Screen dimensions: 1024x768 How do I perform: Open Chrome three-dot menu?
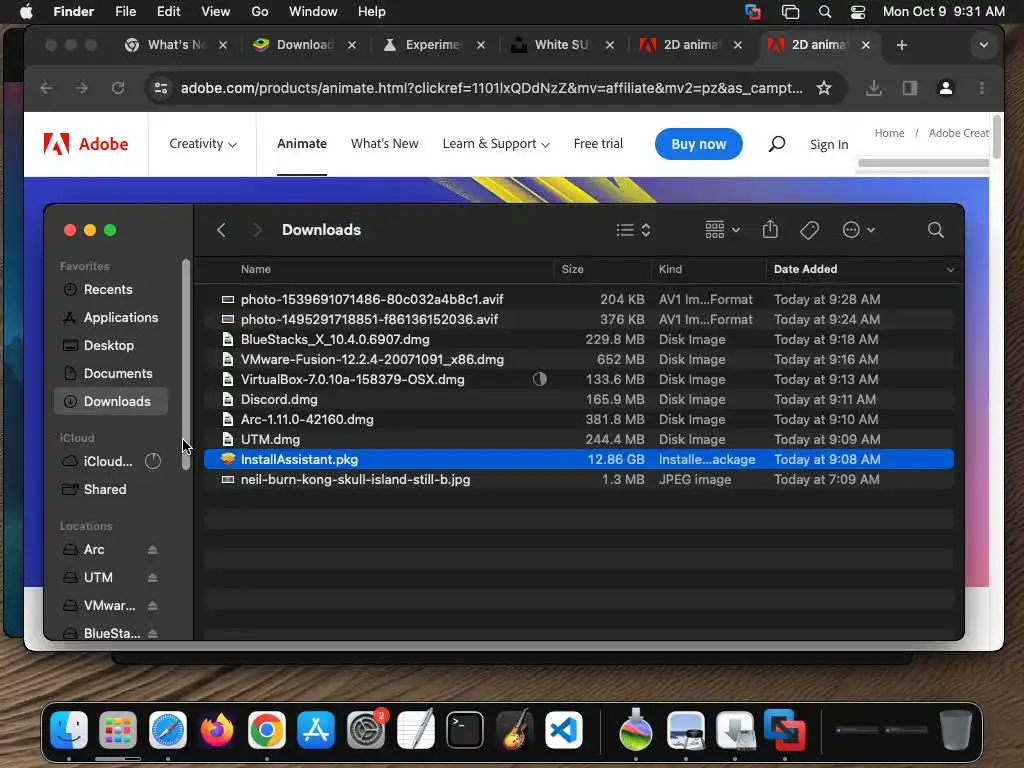pos(982,88)
